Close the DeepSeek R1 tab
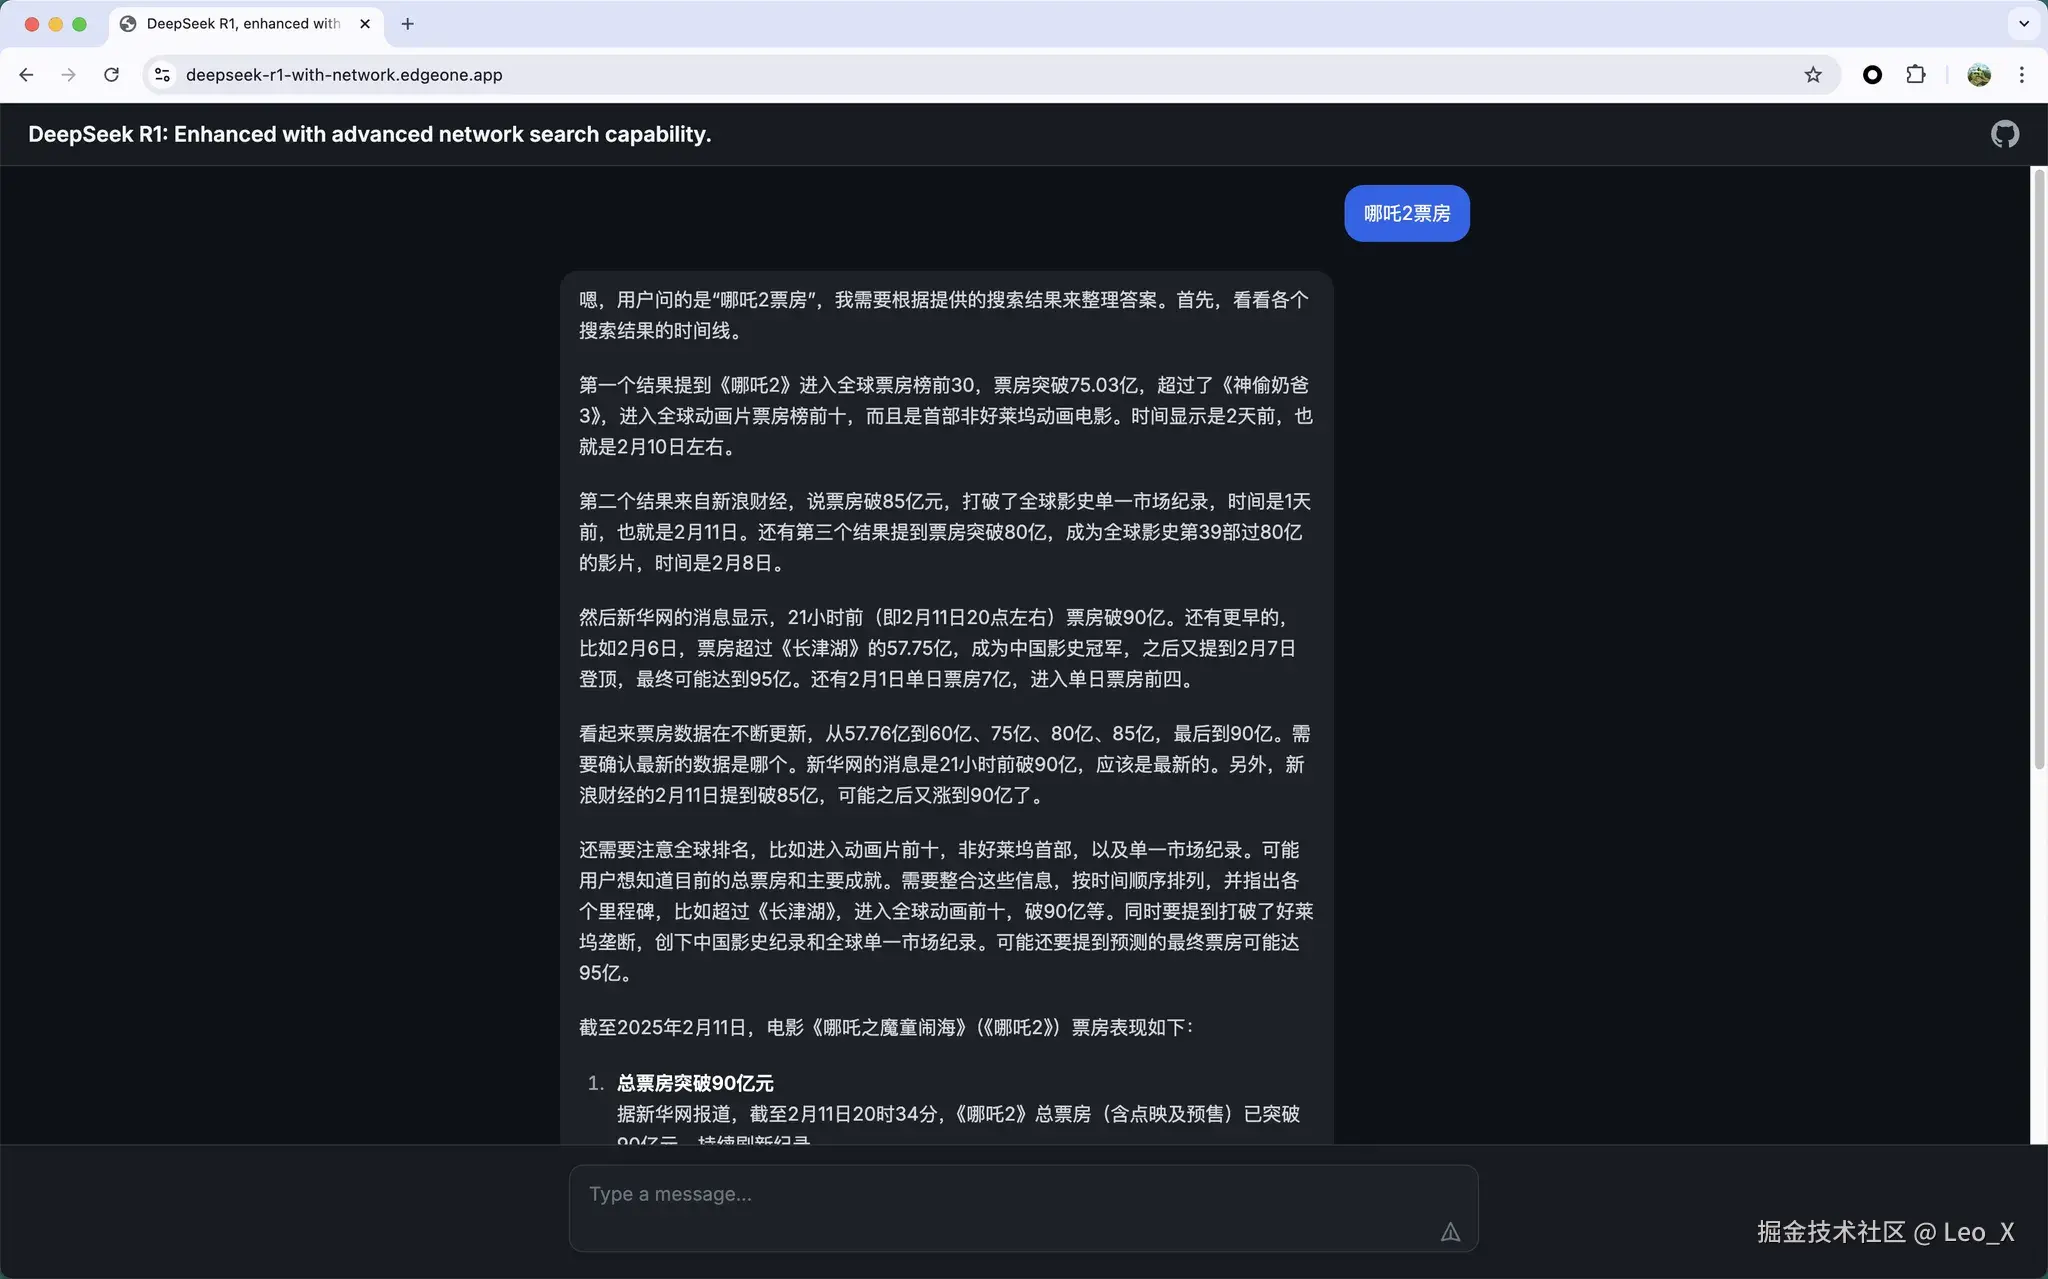Image resolution: width=2048 pixels, height=1279 pixels. (x=364, y=24)
